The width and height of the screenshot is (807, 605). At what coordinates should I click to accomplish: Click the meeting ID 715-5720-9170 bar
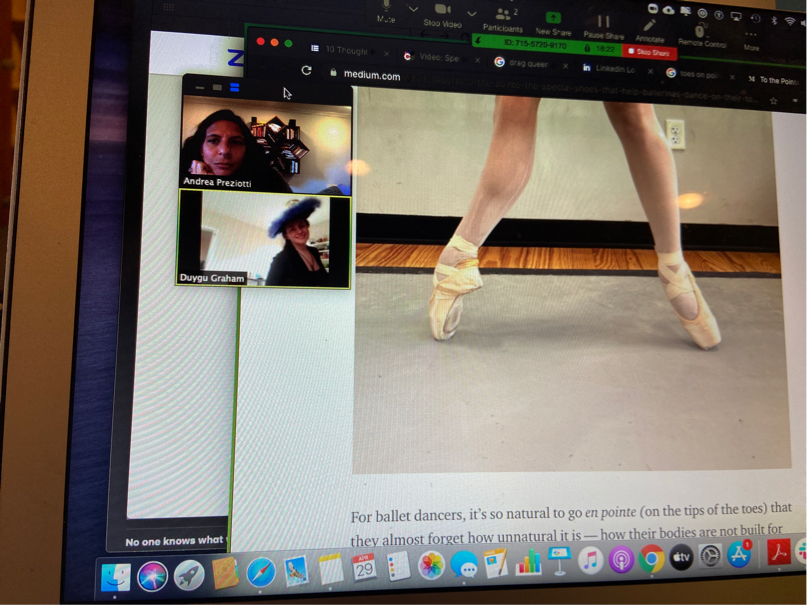[x=535, y=44]
